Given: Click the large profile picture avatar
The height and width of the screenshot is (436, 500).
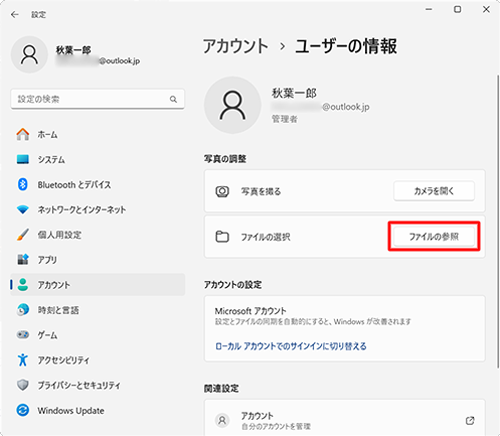Looking at the screenshot, I should [x=232, y=105].
